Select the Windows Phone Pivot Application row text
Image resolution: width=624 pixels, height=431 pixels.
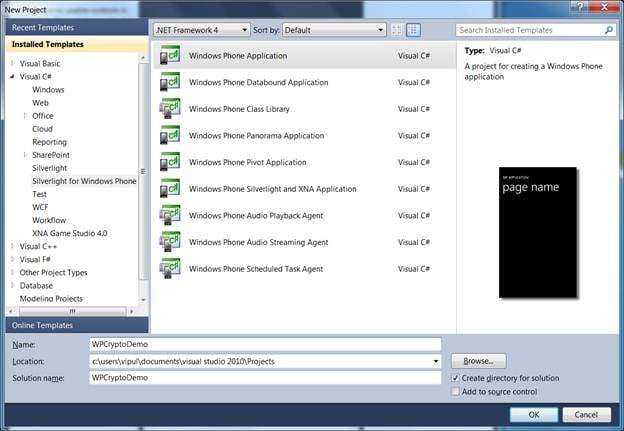(x=248, y=162)
